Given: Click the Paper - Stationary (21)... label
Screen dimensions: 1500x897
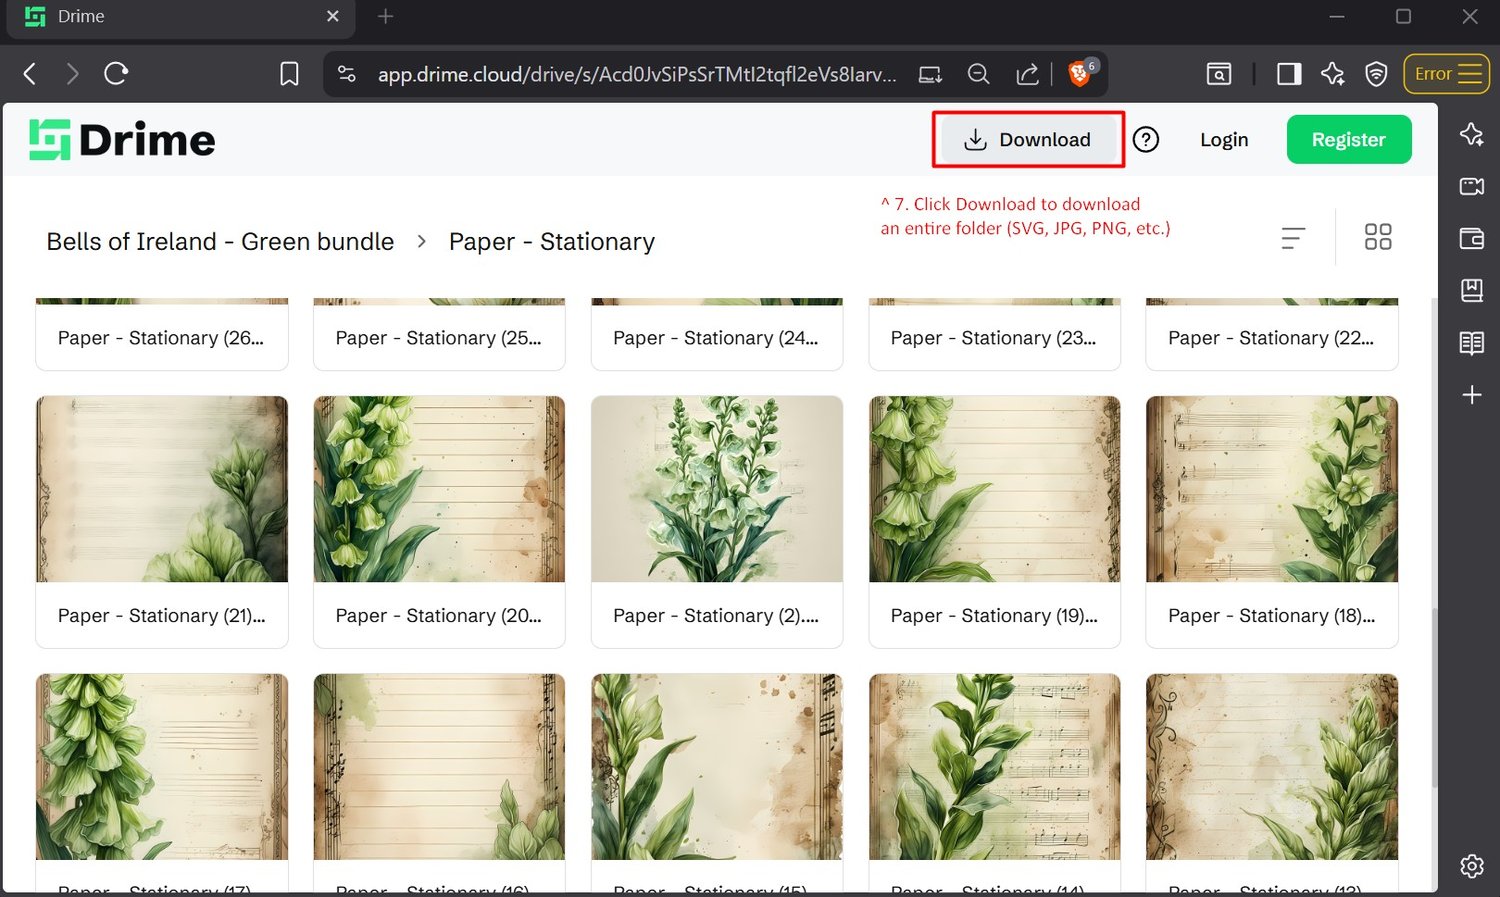Looking at the screenshot, I should coord(162,616).
